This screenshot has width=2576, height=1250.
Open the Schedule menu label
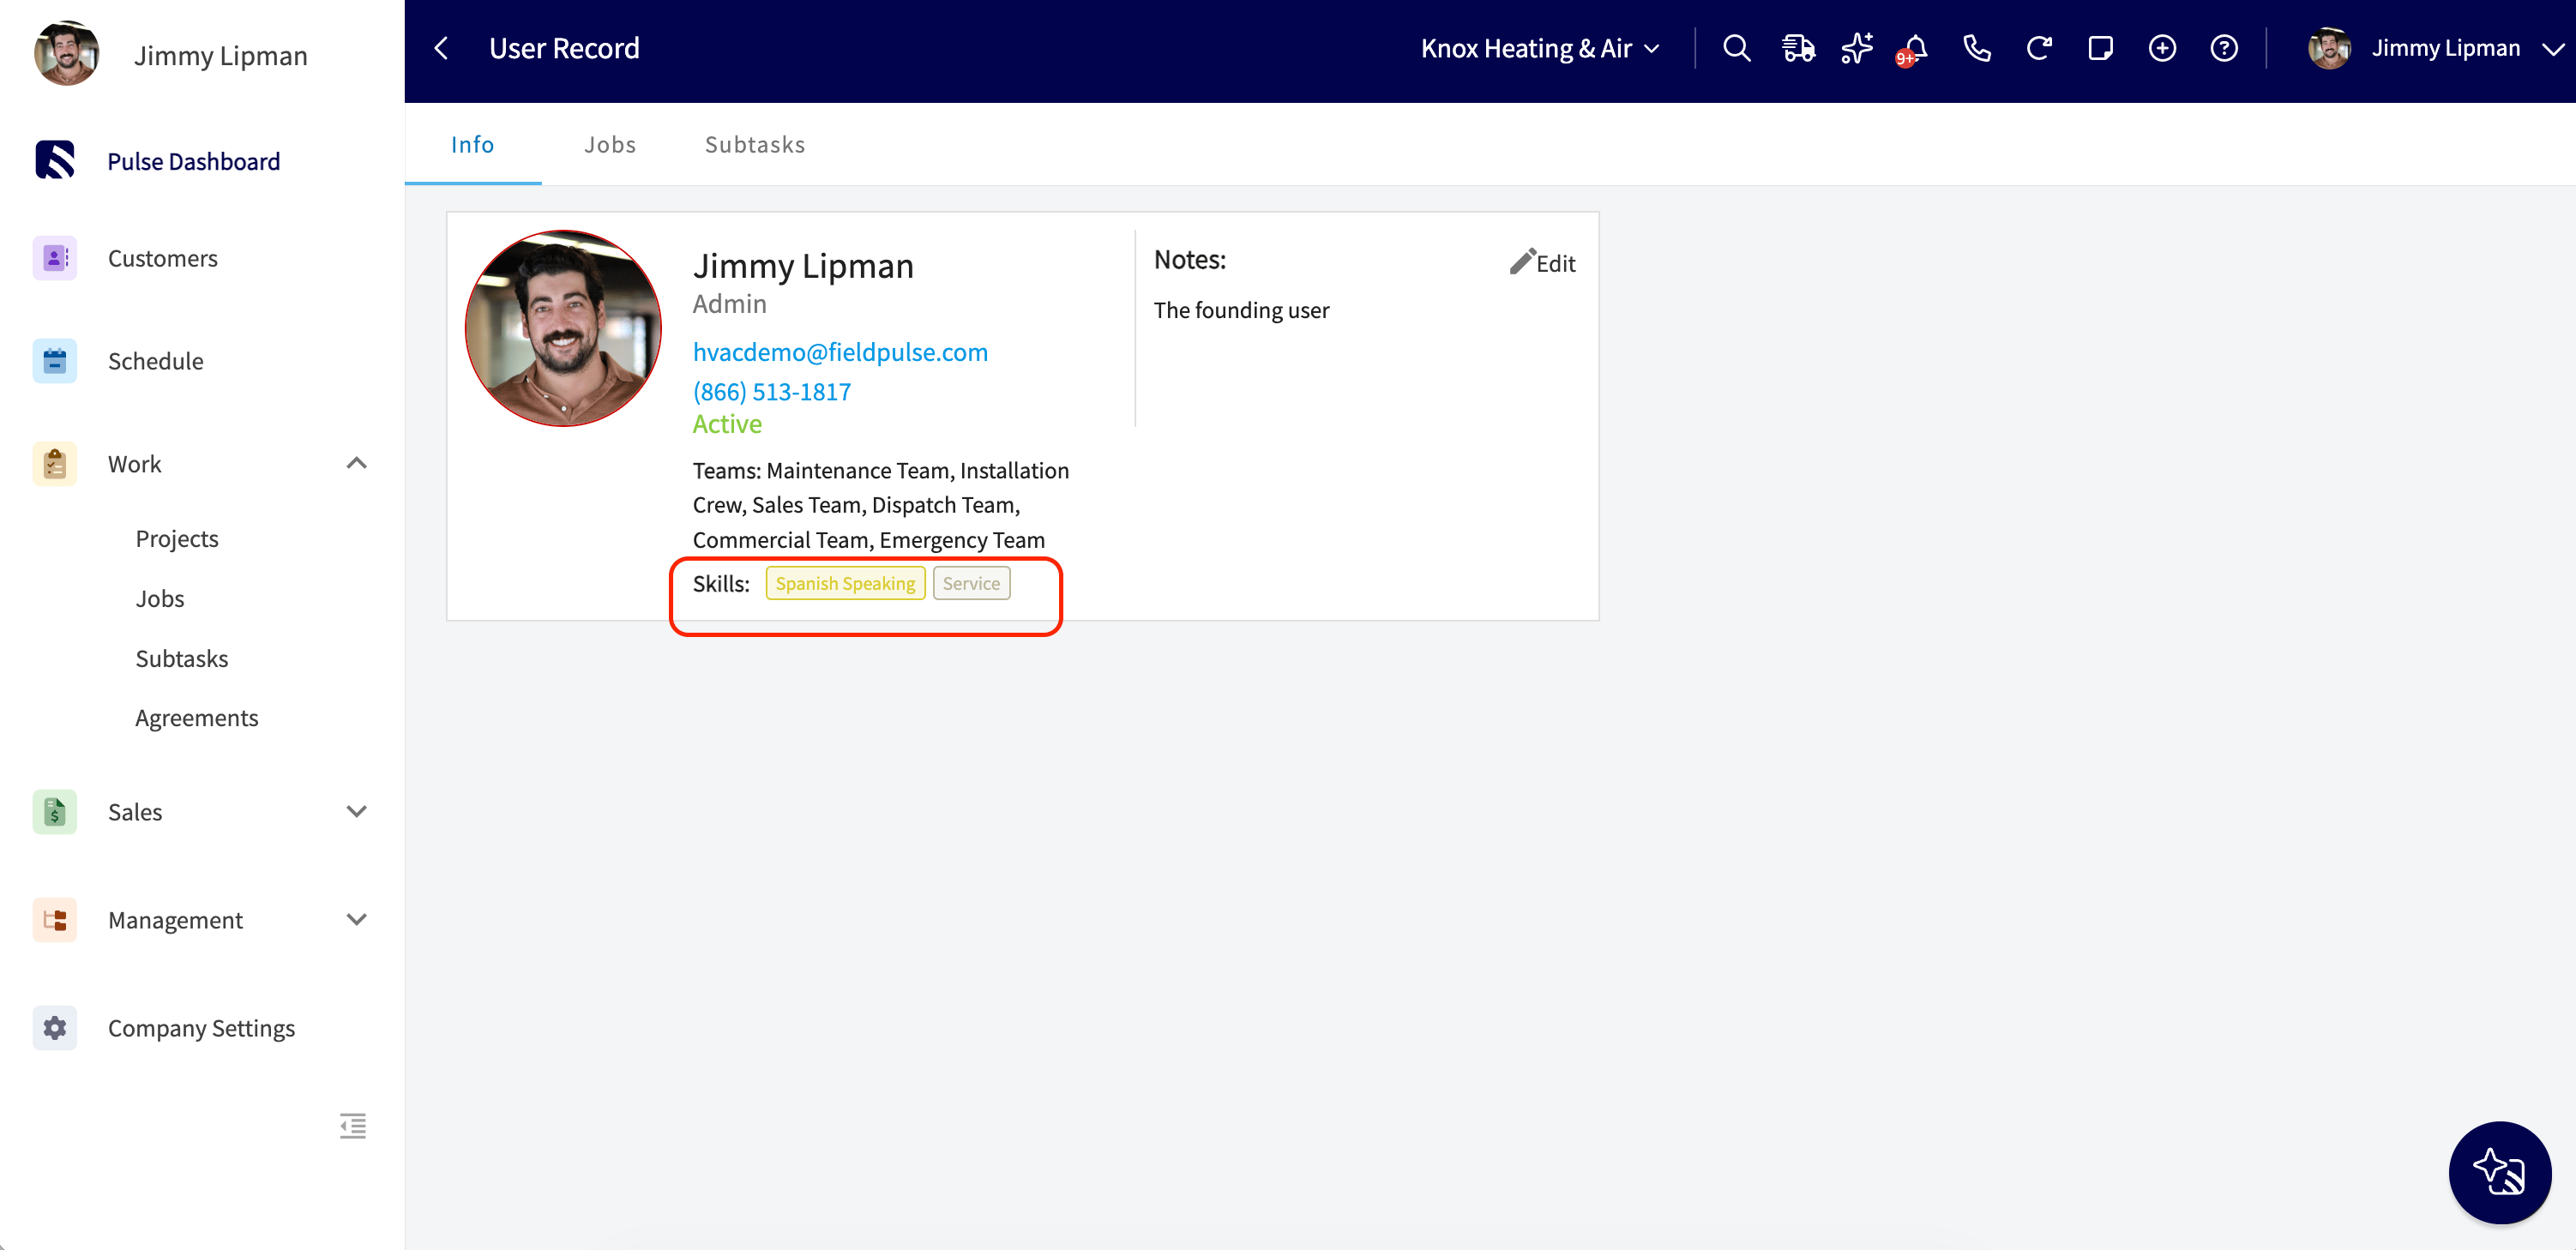click(x=156, y=361)
